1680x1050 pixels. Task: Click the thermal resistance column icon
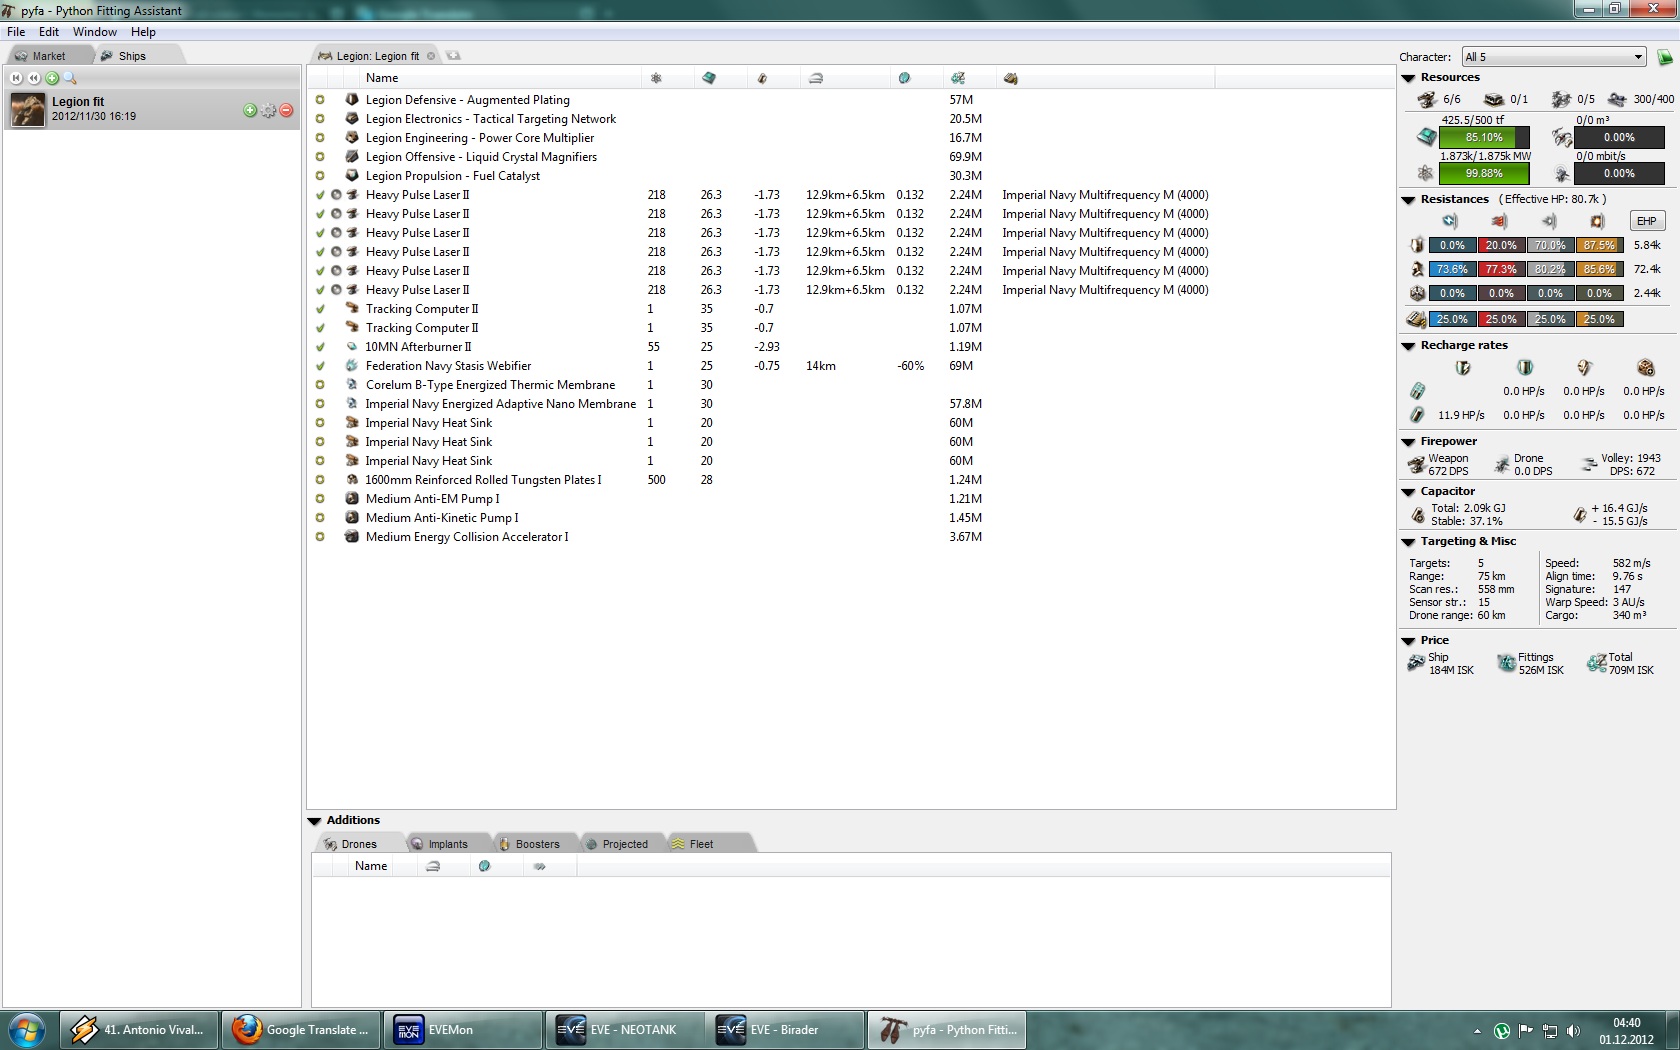[1499, 221]
